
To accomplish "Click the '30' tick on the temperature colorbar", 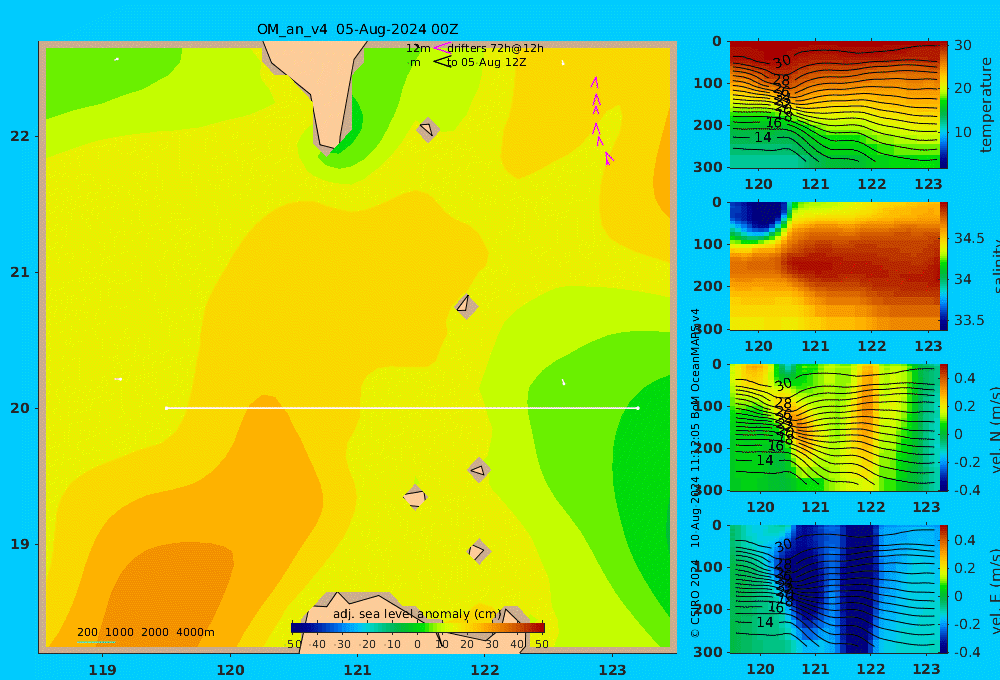I will [963, 45].
